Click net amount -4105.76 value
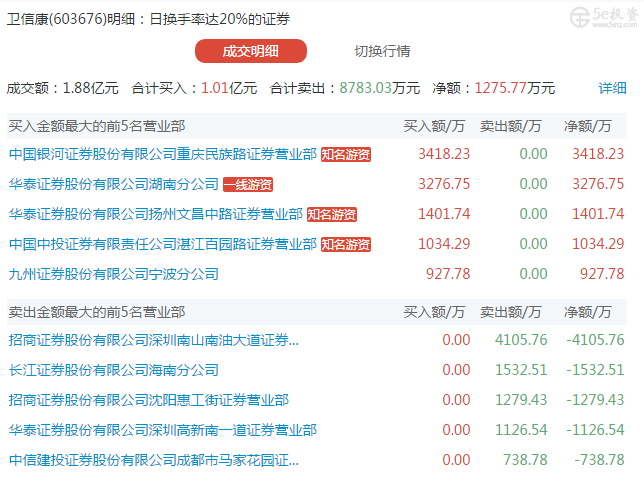Viewport: 644px width, 481px height. tap(595, 340)
